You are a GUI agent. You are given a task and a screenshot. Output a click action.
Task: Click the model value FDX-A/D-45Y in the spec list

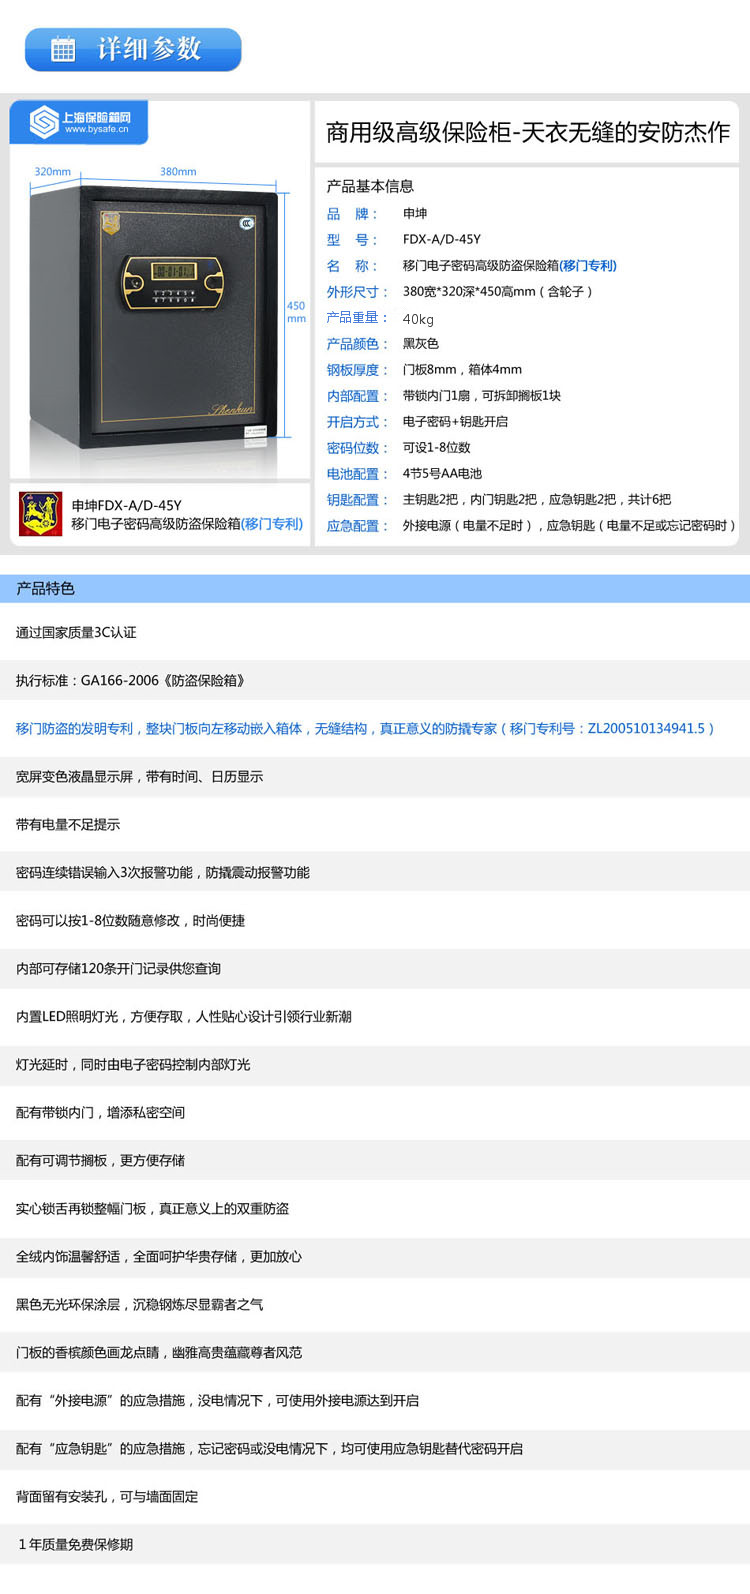[442, 239]
